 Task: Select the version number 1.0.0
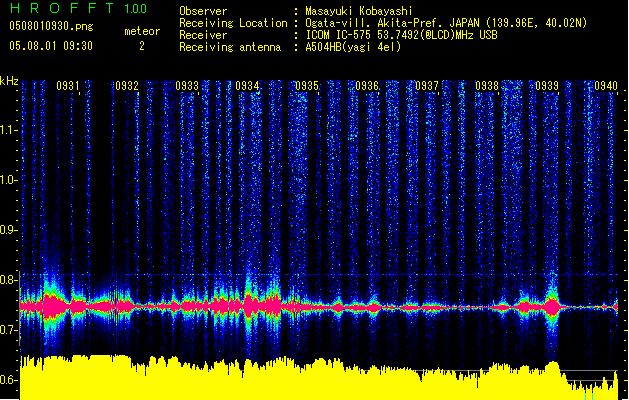(x=136, y=8)
